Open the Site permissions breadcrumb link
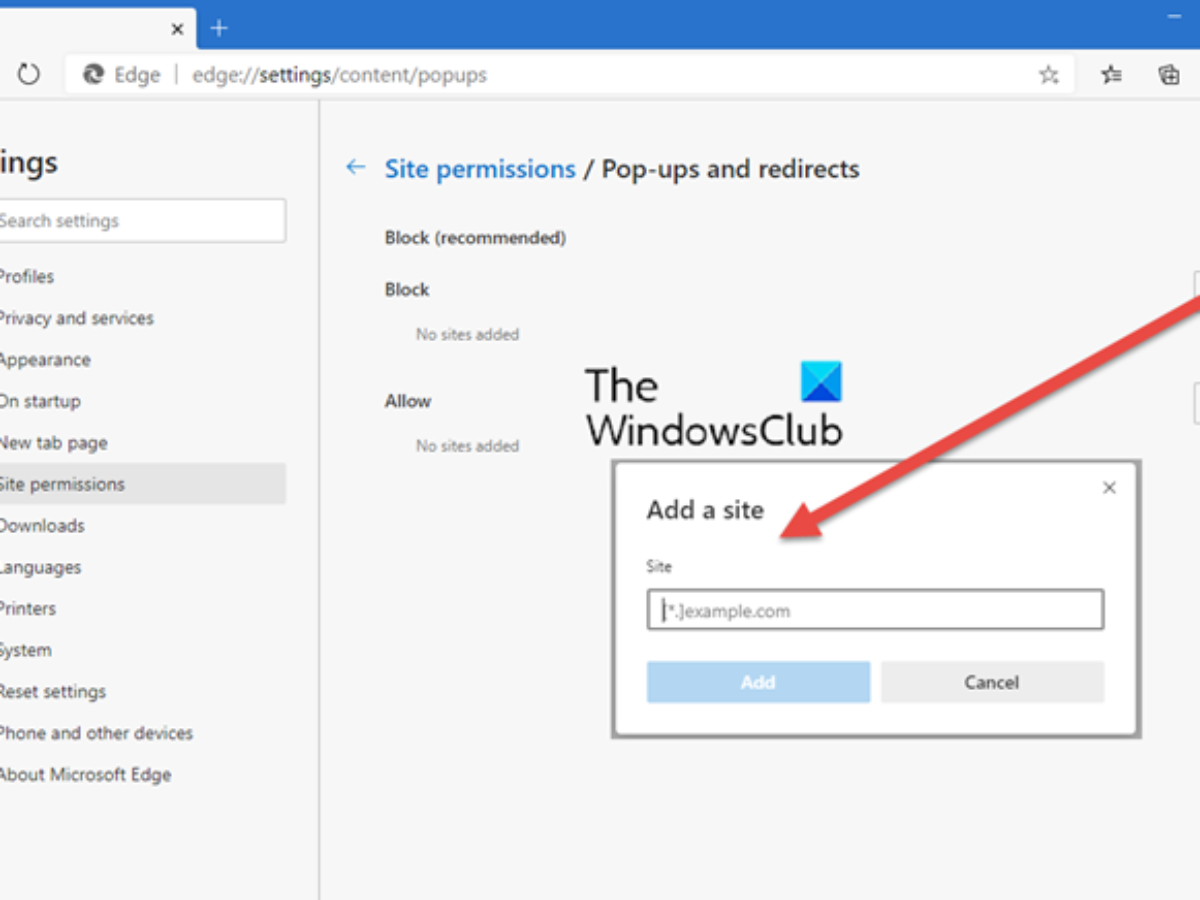 click(x=480, y=169)
